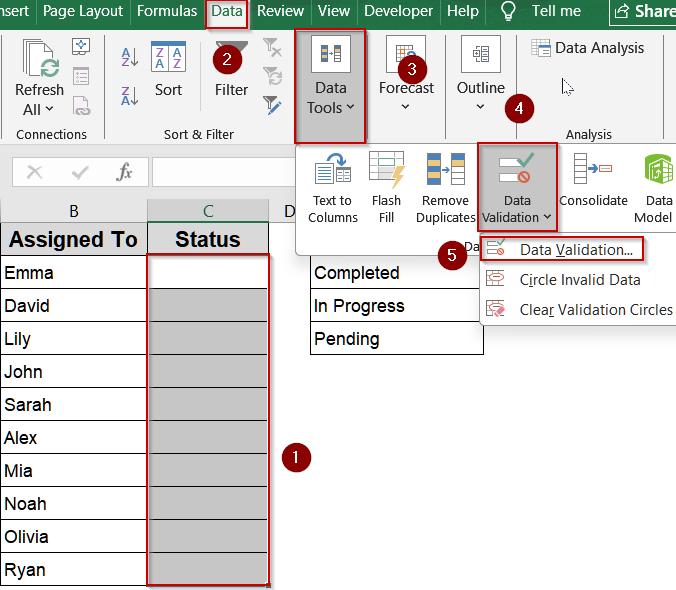
Task: Click the Share button
Action: (x=643, y=12)
